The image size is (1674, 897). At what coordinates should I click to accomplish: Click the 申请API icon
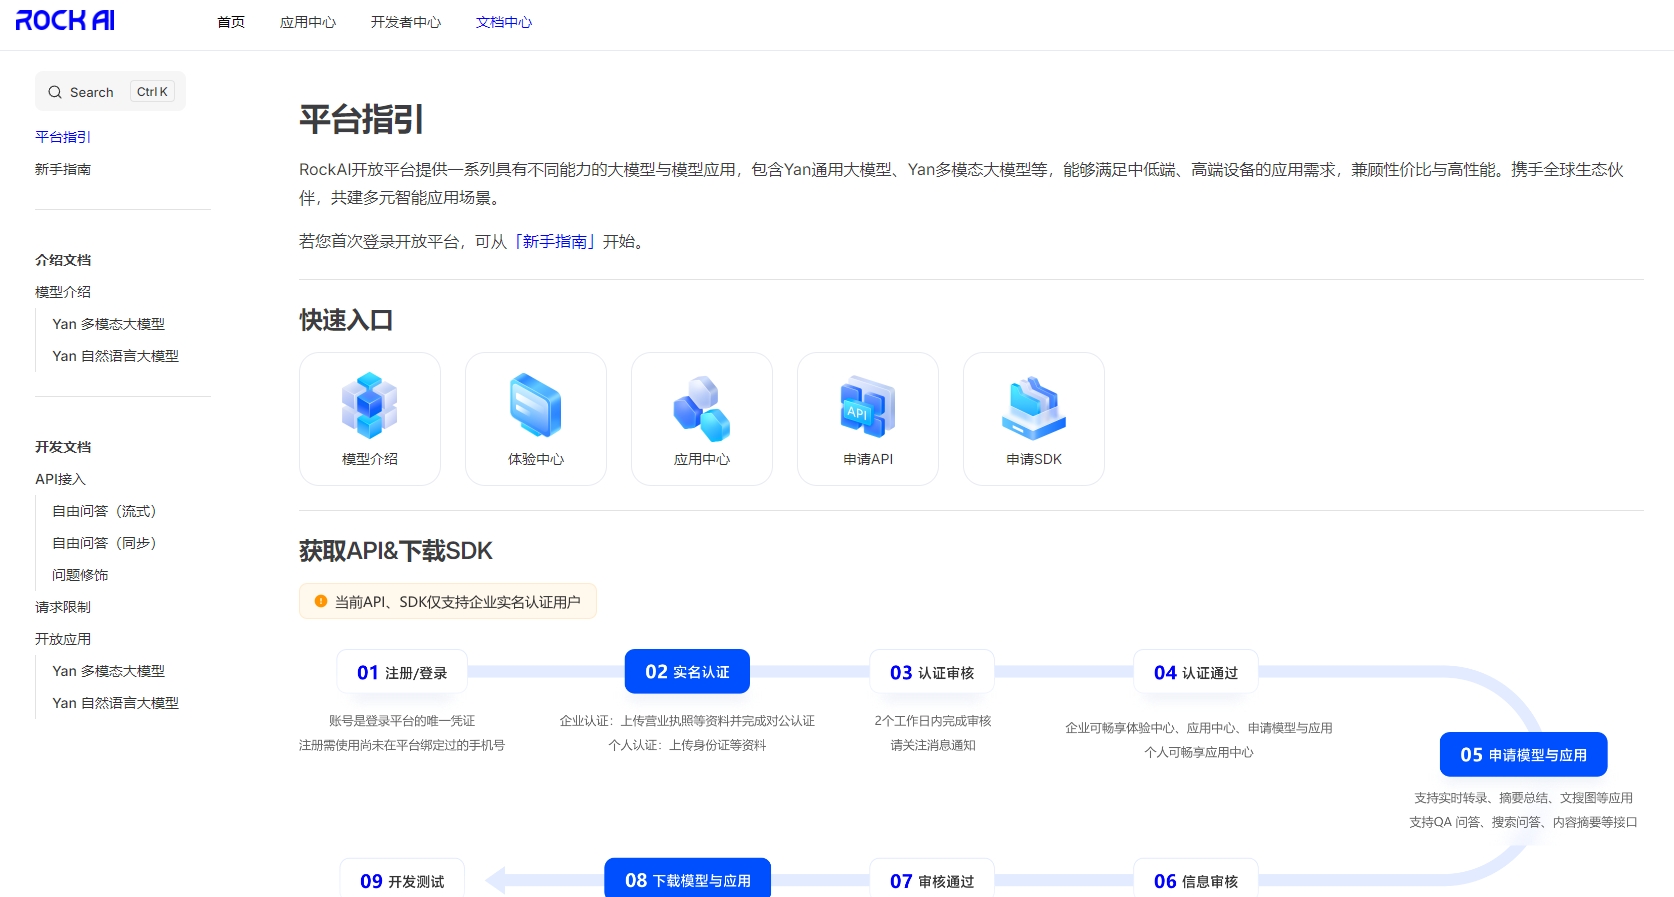pyautogui.click(x=868, y=406)
